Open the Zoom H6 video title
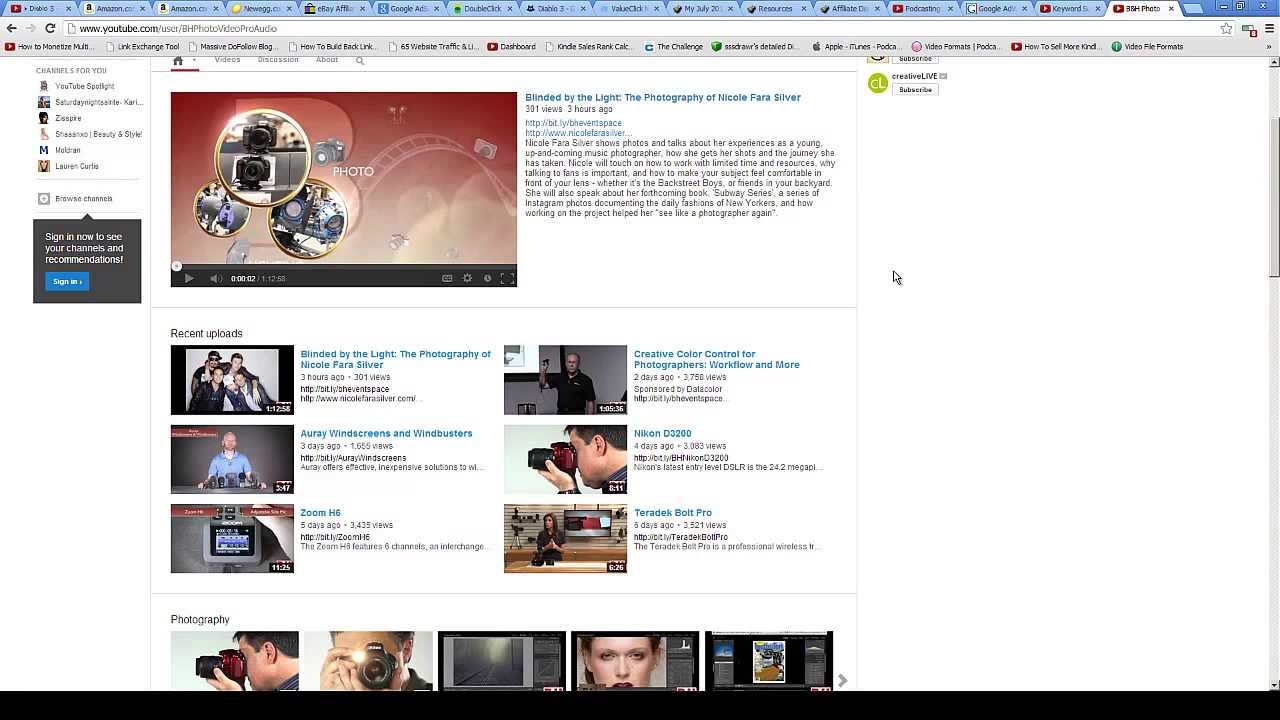This screenshot has height=720, width=1280. (x=320, y=513)
